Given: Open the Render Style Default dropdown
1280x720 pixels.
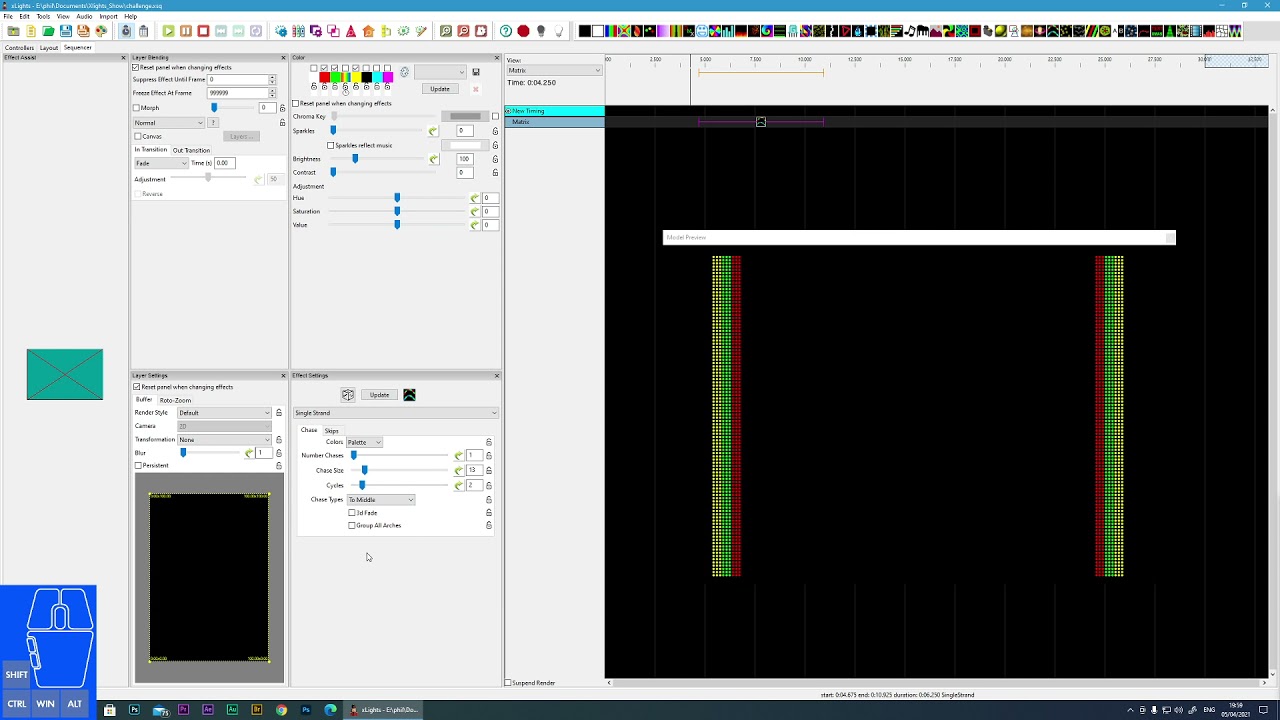Looking at the screenshot, I should click(224, 413).
